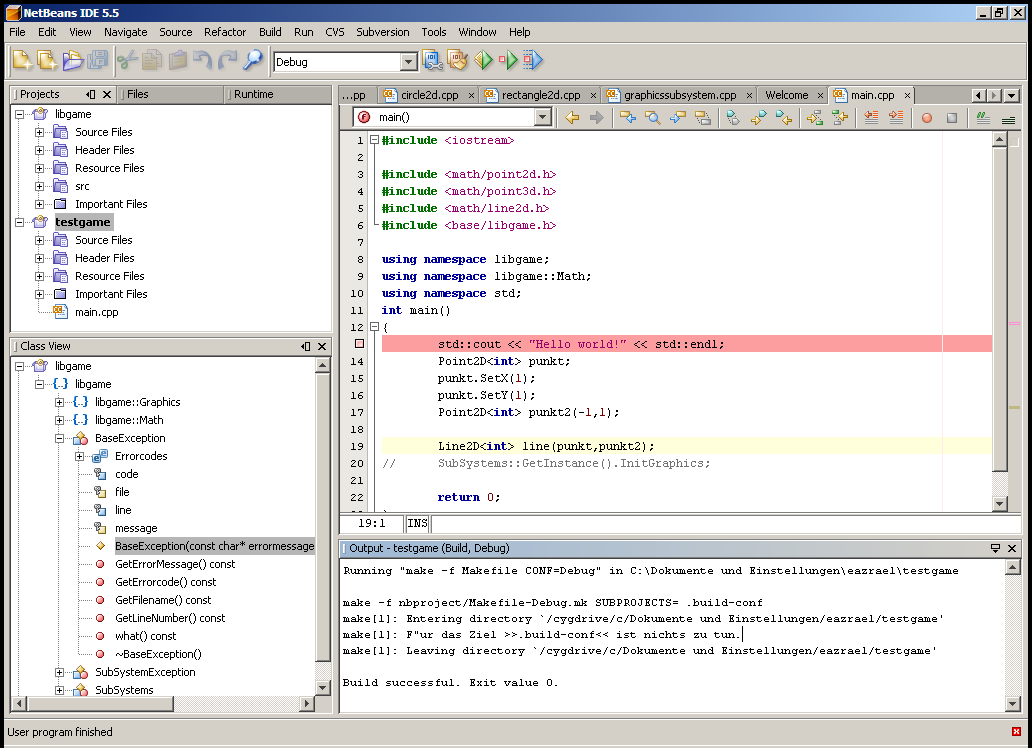Click the Run Main Project green arrow

pos(483,61)
